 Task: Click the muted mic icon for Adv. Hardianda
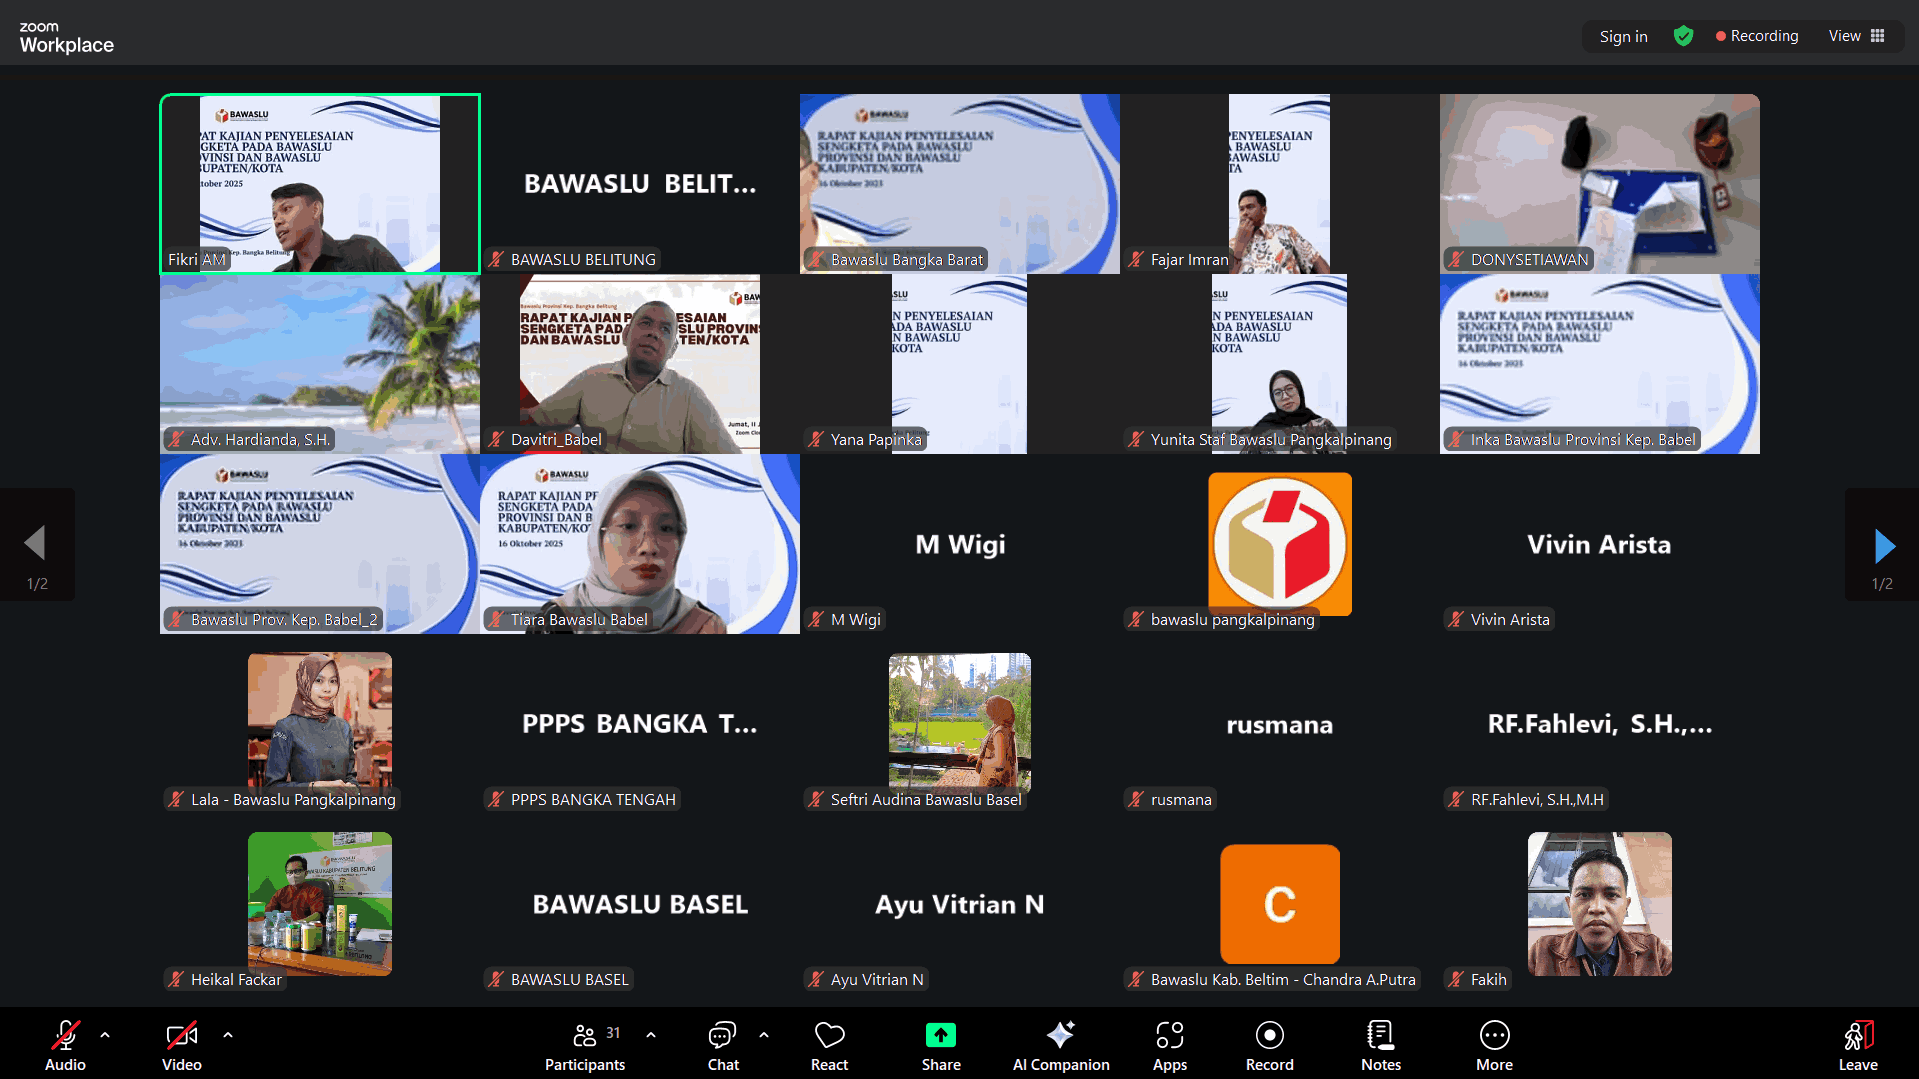coord(176,440)
